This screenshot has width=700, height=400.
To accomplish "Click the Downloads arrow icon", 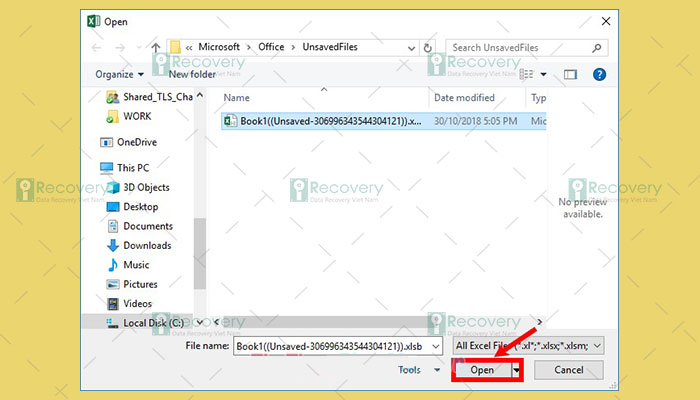I will click(113, 246).
